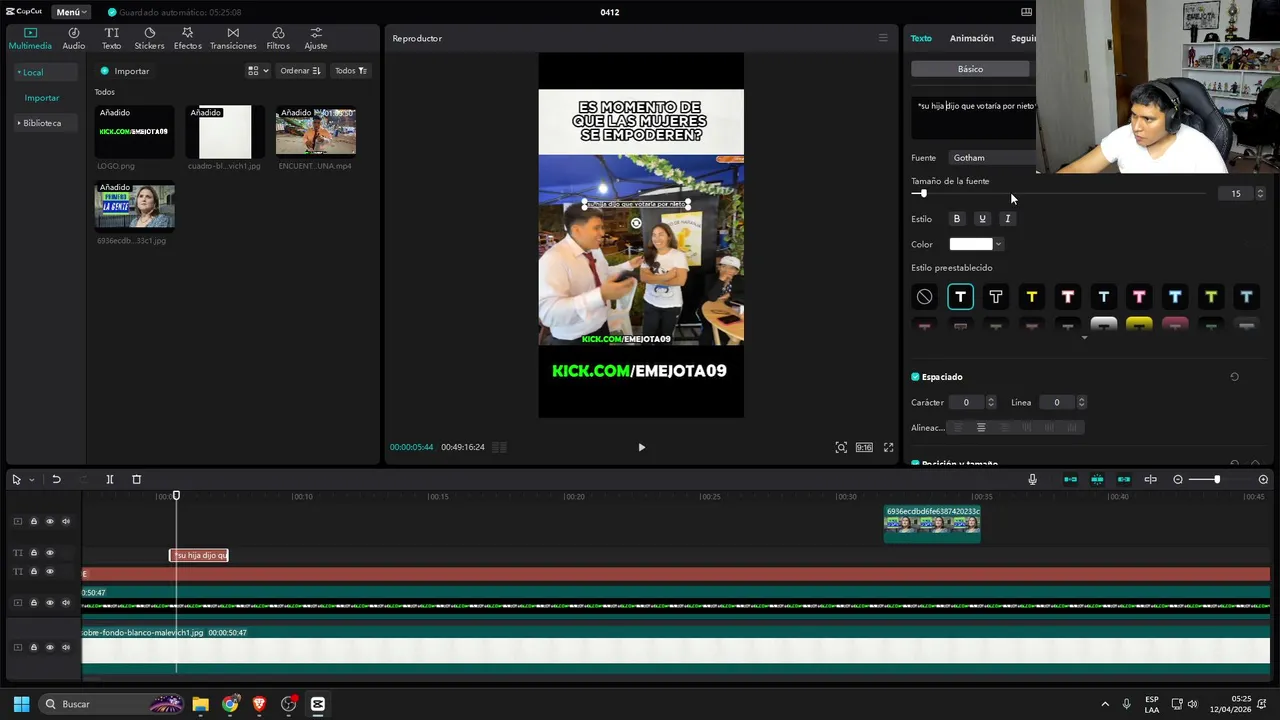Play the video preview

click(x=642, y=448)
